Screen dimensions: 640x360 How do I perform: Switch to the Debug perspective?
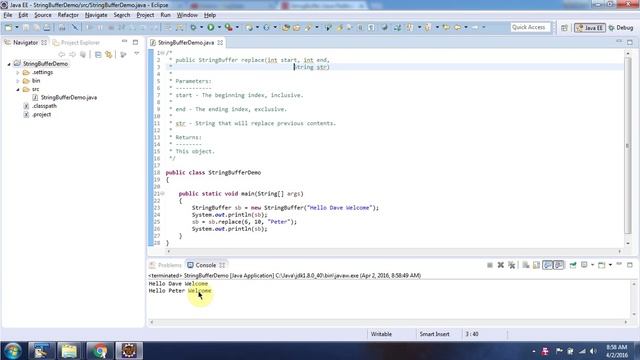coord(620,28)
